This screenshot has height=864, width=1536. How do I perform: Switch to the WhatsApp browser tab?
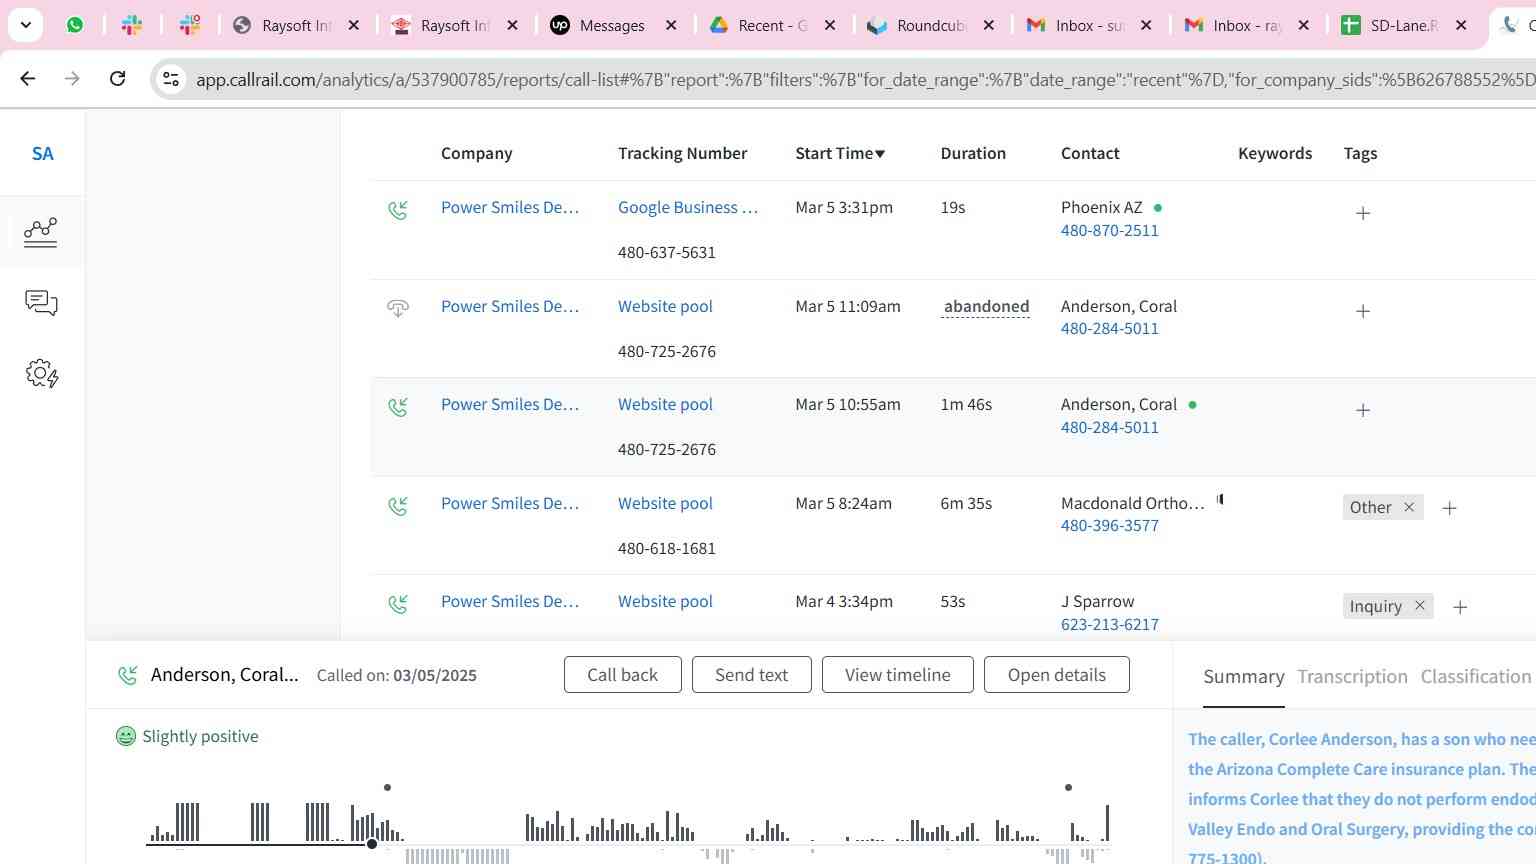point(75,25)
